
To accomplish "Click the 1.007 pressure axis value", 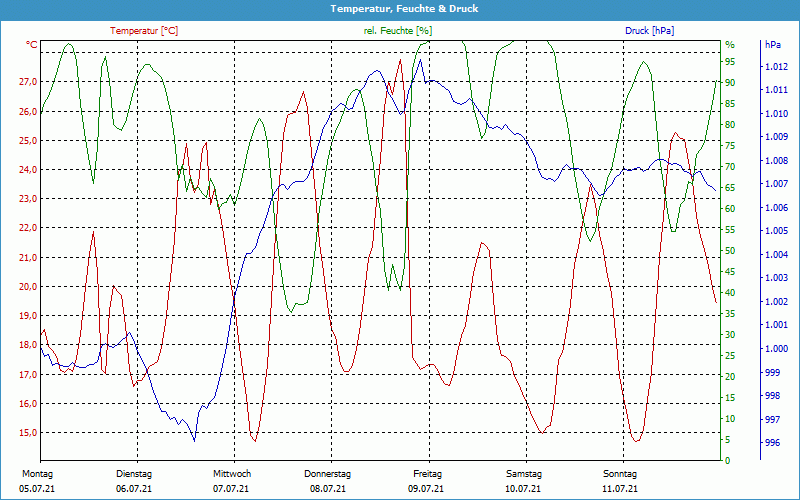I will 776,184.
